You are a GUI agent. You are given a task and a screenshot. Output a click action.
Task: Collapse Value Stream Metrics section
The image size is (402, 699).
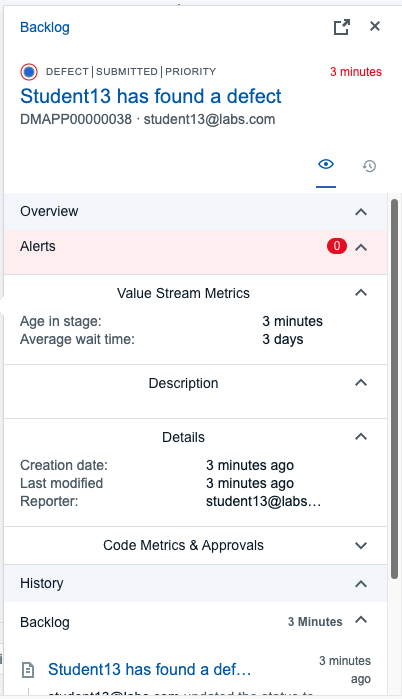click(x=361, y=293)
